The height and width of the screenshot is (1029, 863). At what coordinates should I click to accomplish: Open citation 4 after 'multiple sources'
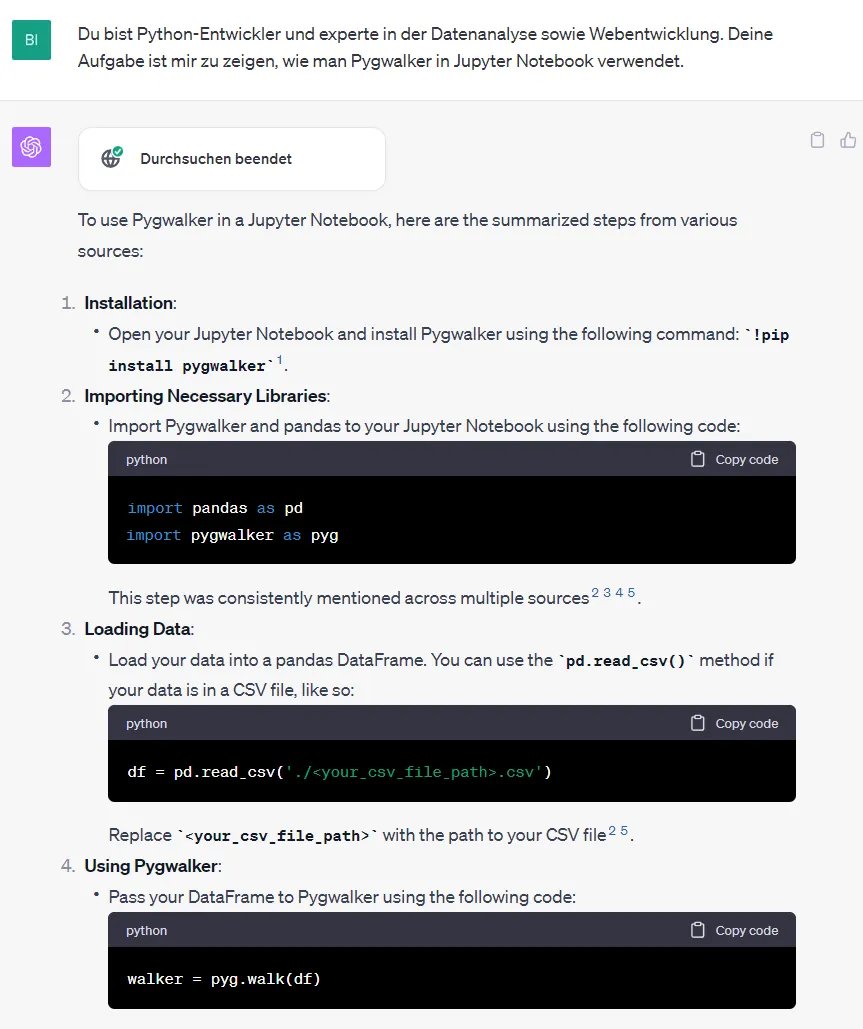pyautogui.click(x=619, y=593)
